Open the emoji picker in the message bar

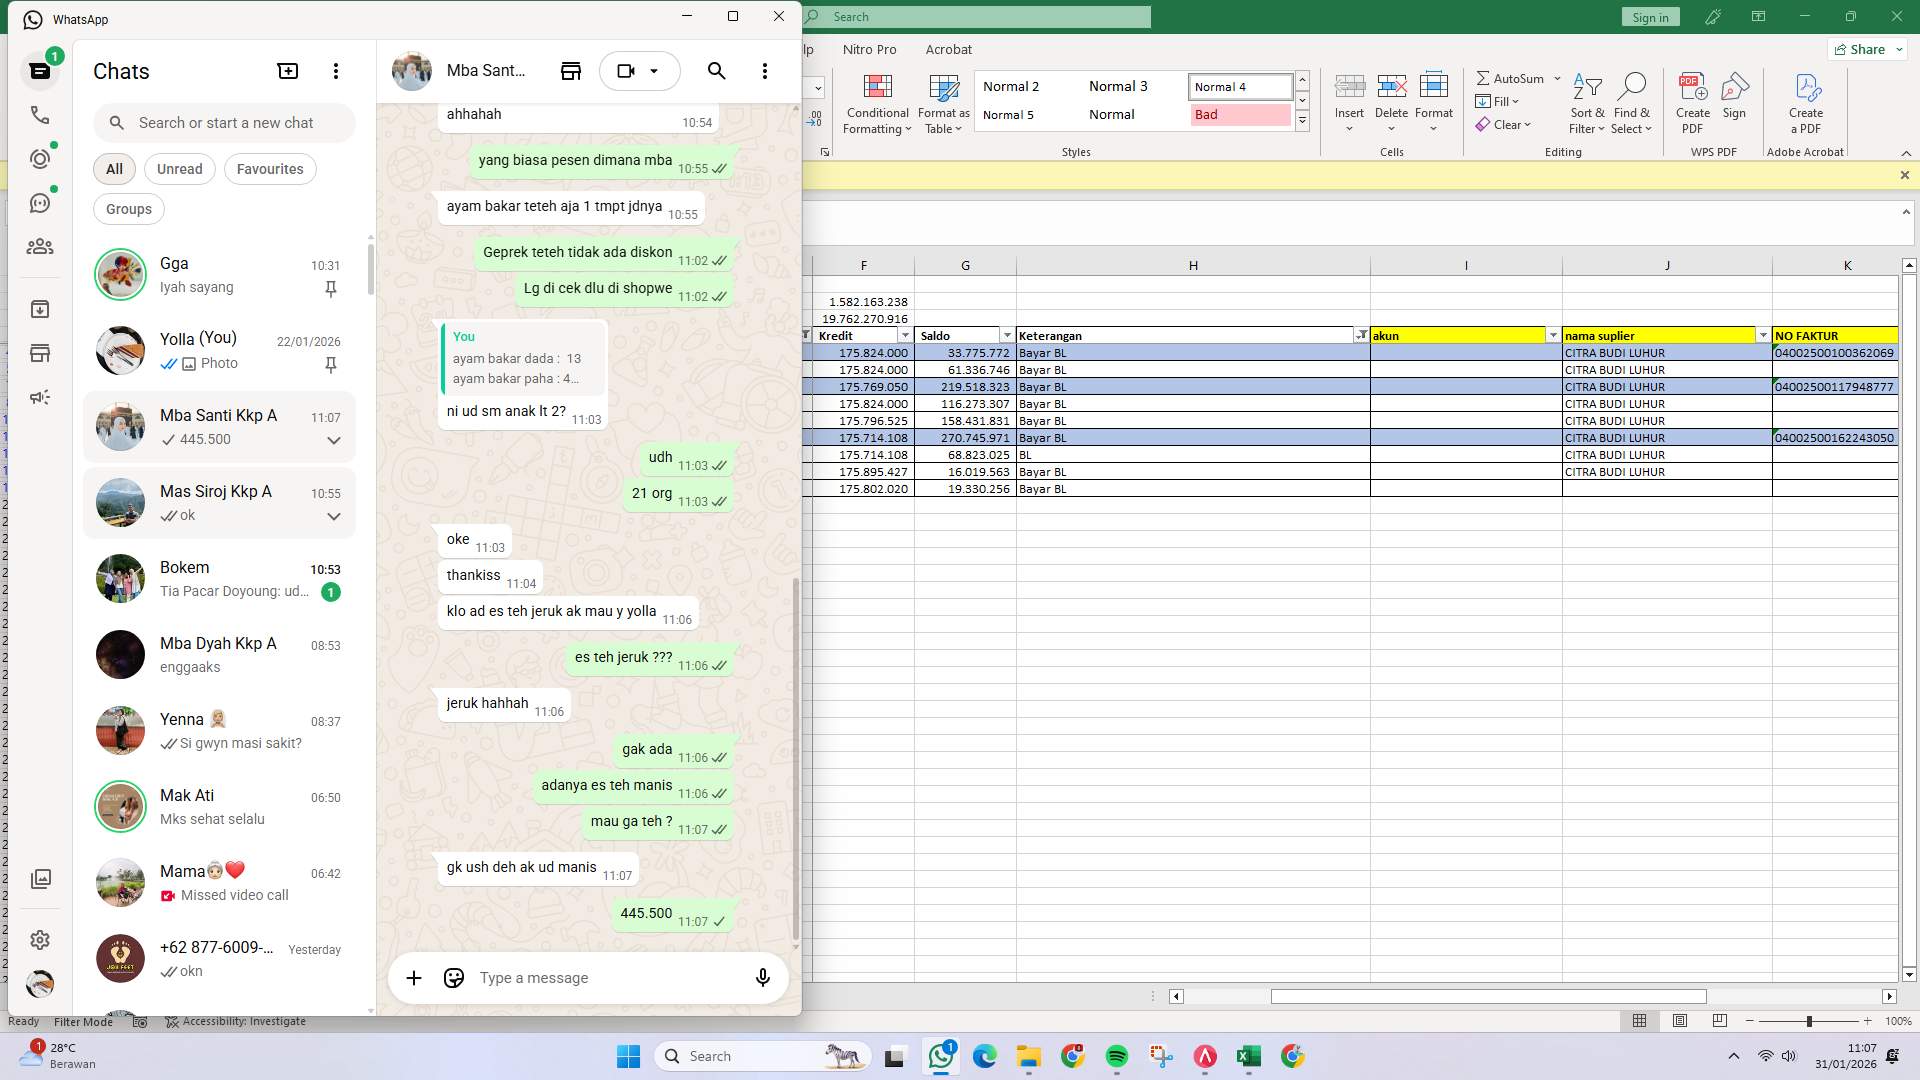(453, 977)
